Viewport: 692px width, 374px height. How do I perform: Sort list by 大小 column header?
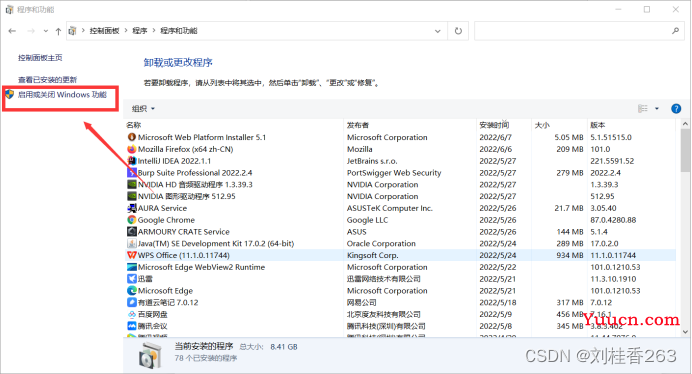click(x=542, y=125)
